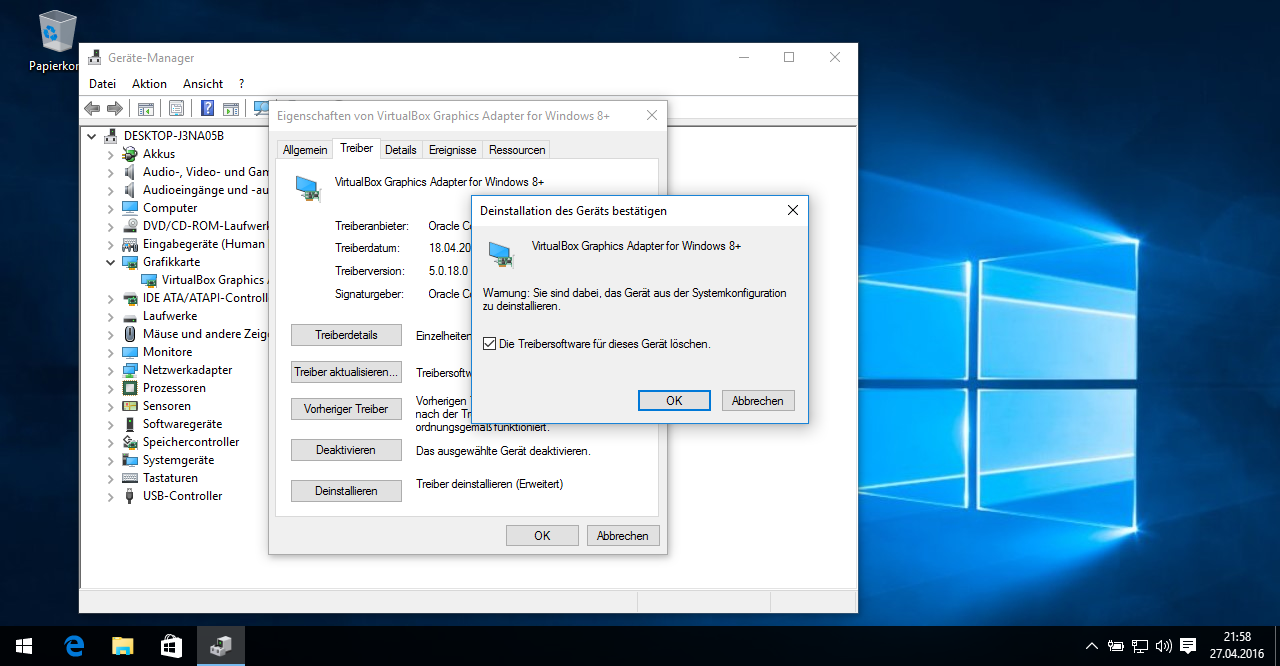The height and width of the screenshot is (666, 1280).
Task: Switch to the Ereignisse tab
Action: [452, 150]
